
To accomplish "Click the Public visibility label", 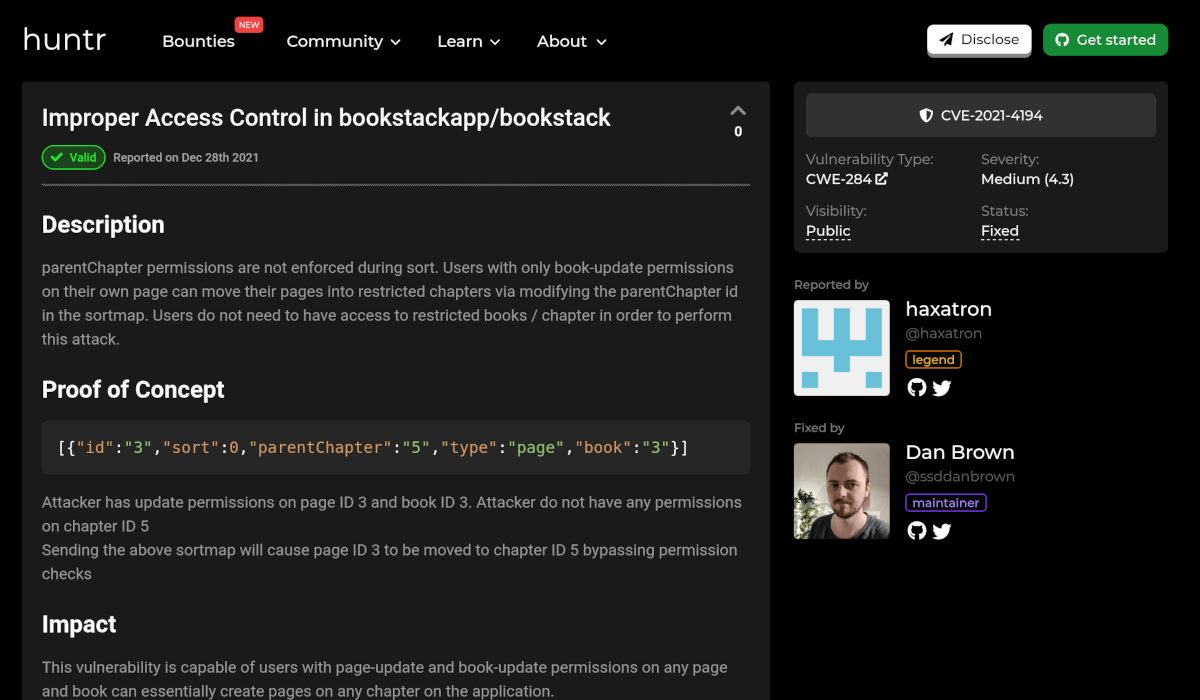I will pyautogui.click(x=828, y=231).
